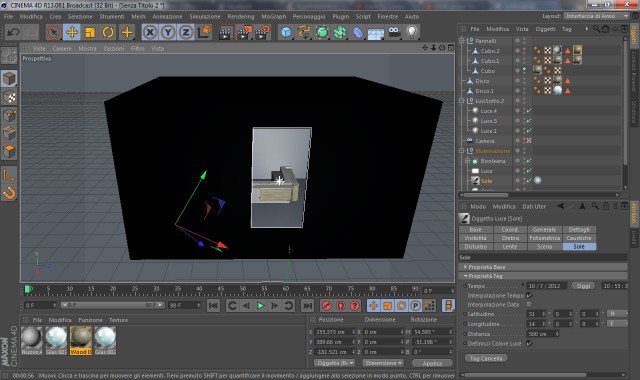
Task: Undo the last action arrow
Action: click(x=13, y=32)
